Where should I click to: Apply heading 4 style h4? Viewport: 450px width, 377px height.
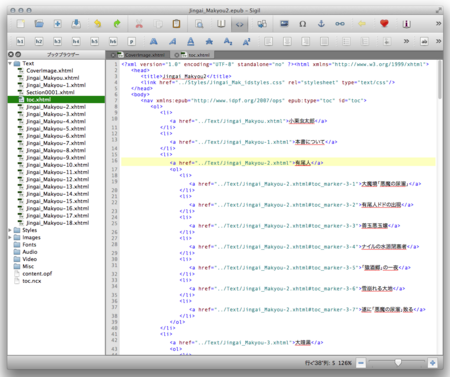(x=76, y=41)
